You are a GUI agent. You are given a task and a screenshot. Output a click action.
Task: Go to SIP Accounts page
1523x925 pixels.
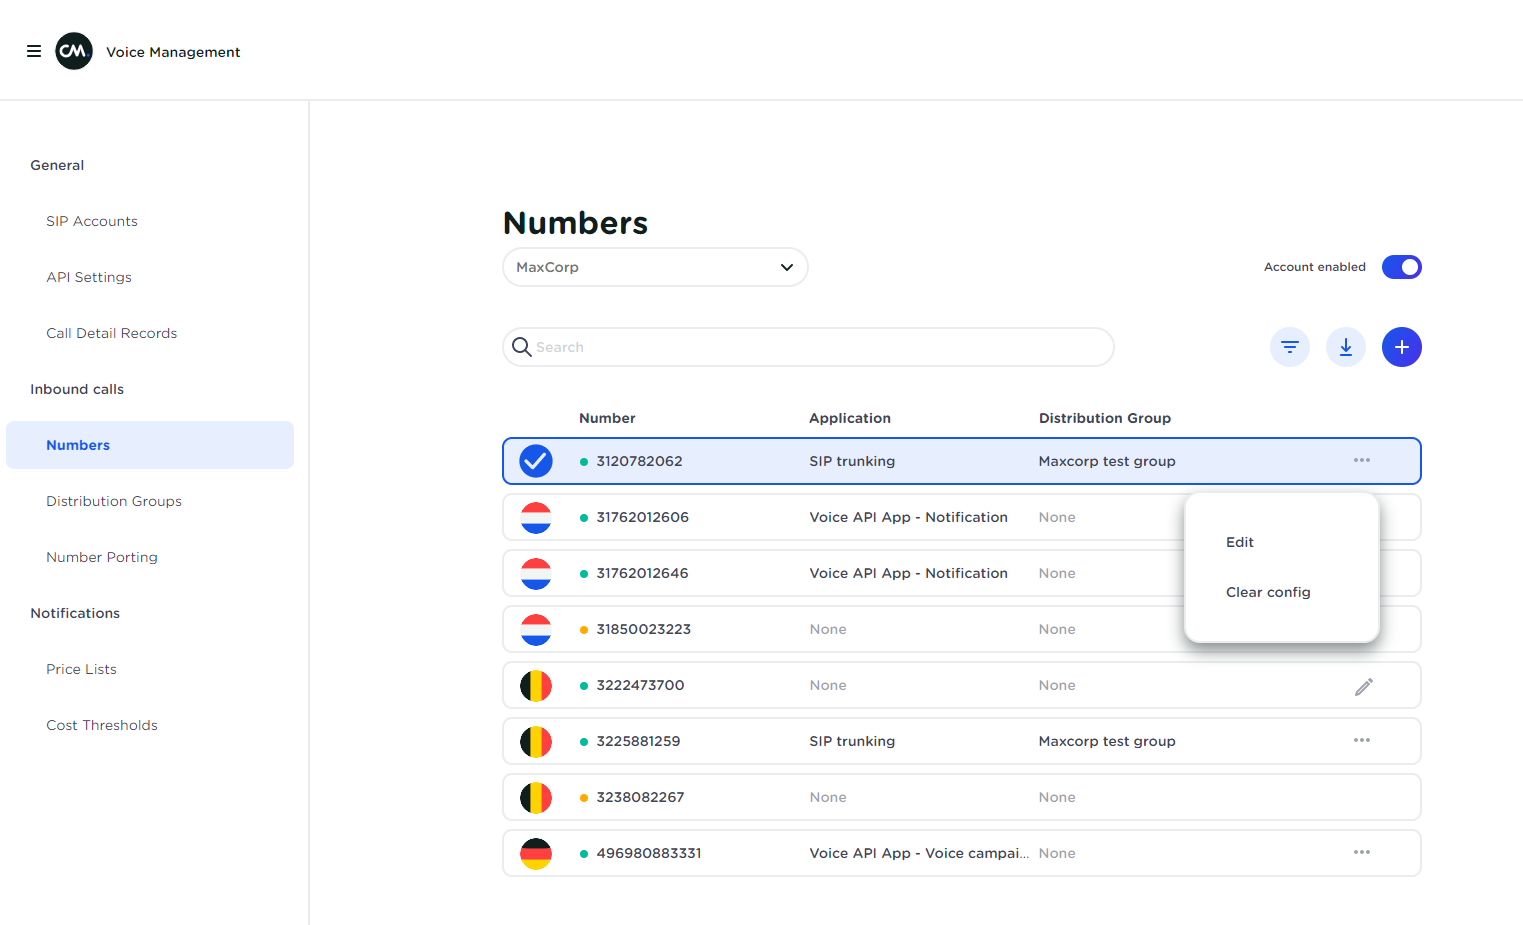tap(92, 221)
